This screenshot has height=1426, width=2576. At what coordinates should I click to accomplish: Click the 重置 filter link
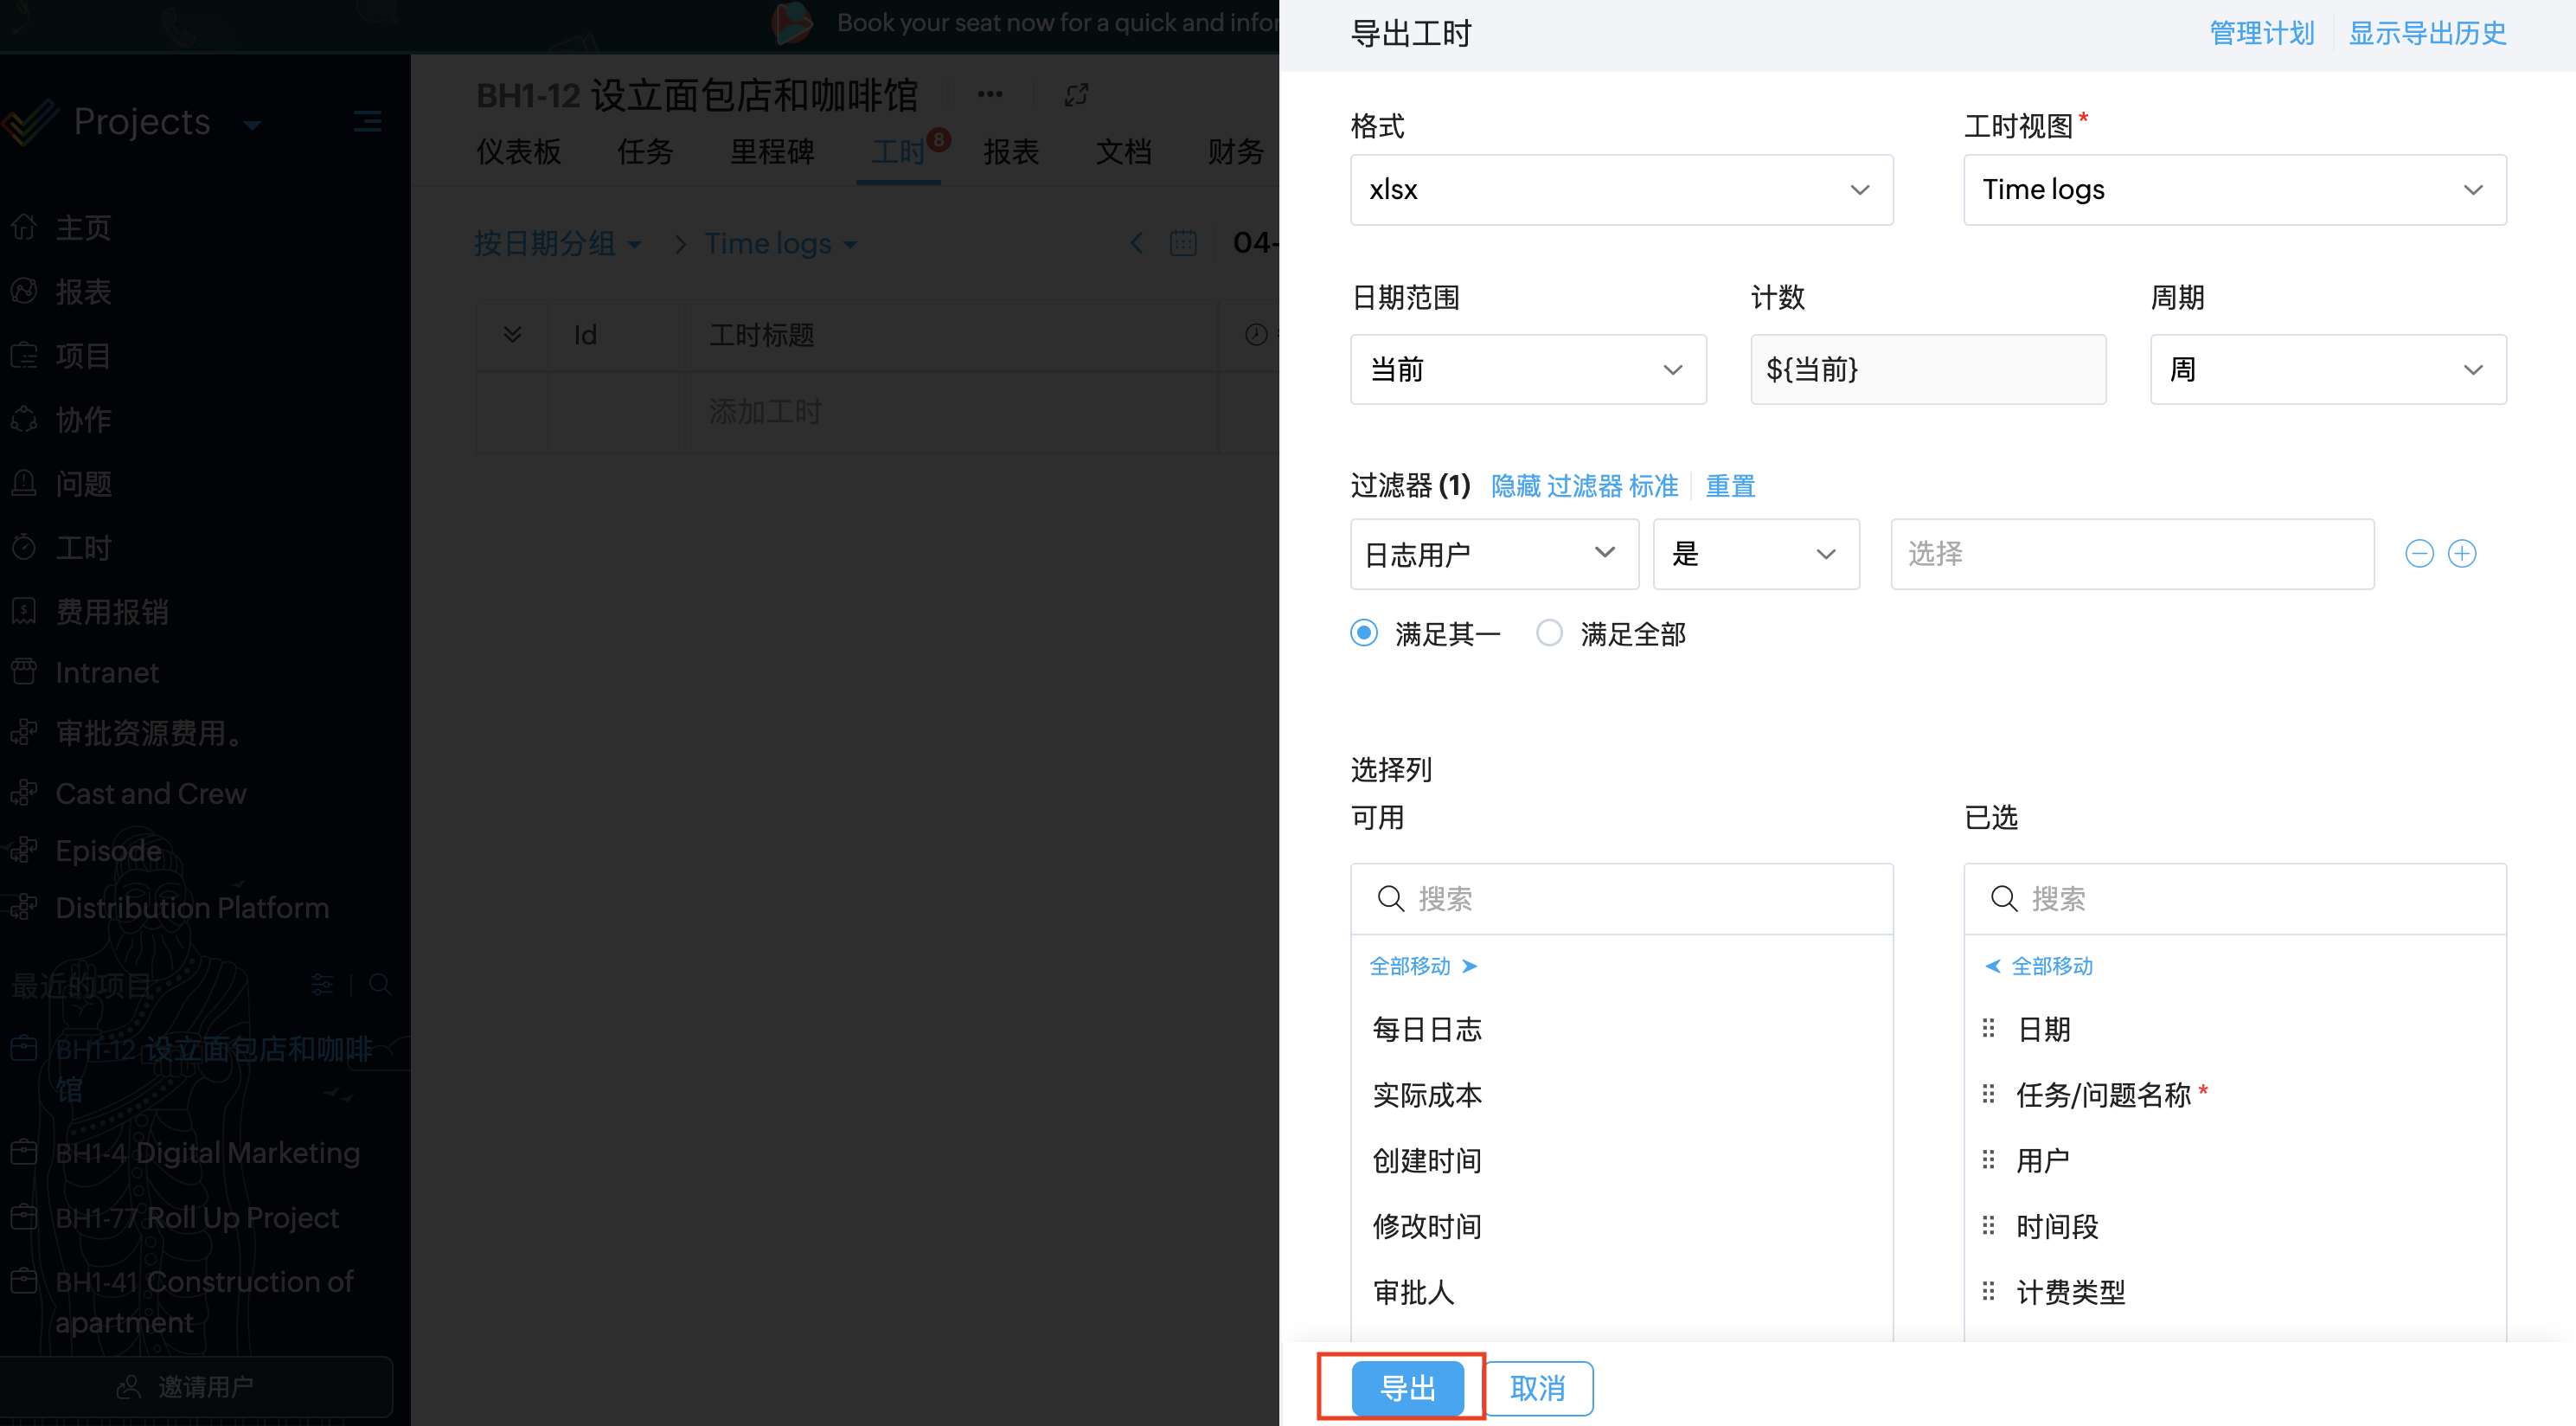(1729, 486)
